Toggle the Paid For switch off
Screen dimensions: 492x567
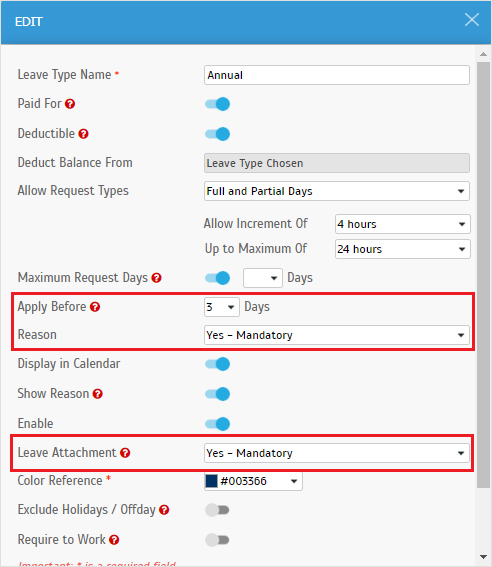pos(217,104)
